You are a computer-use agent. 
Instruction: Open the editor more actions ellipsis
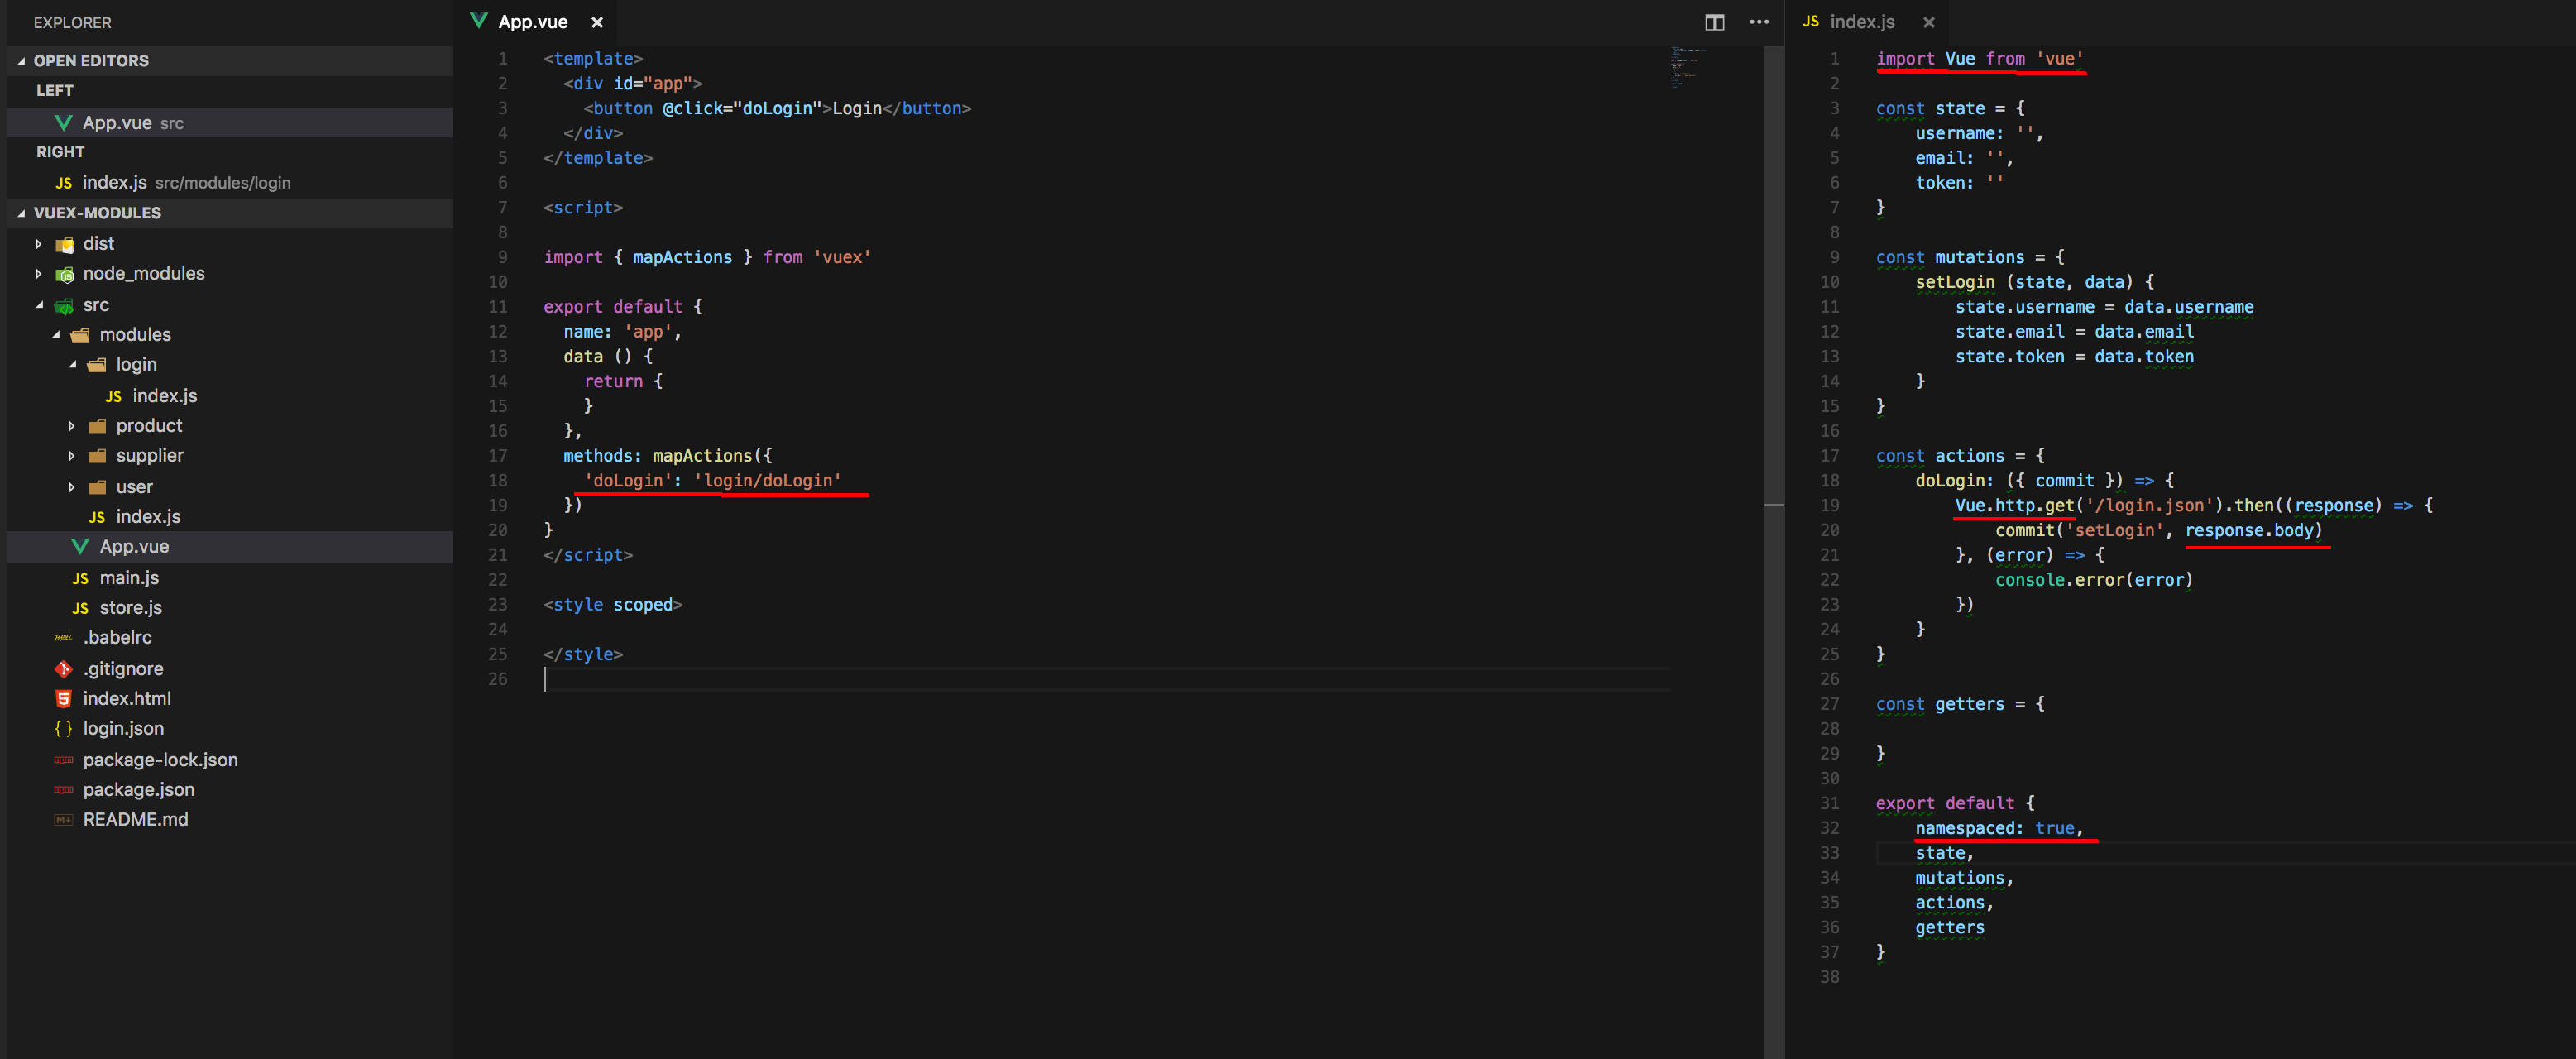pos(1759,22)
